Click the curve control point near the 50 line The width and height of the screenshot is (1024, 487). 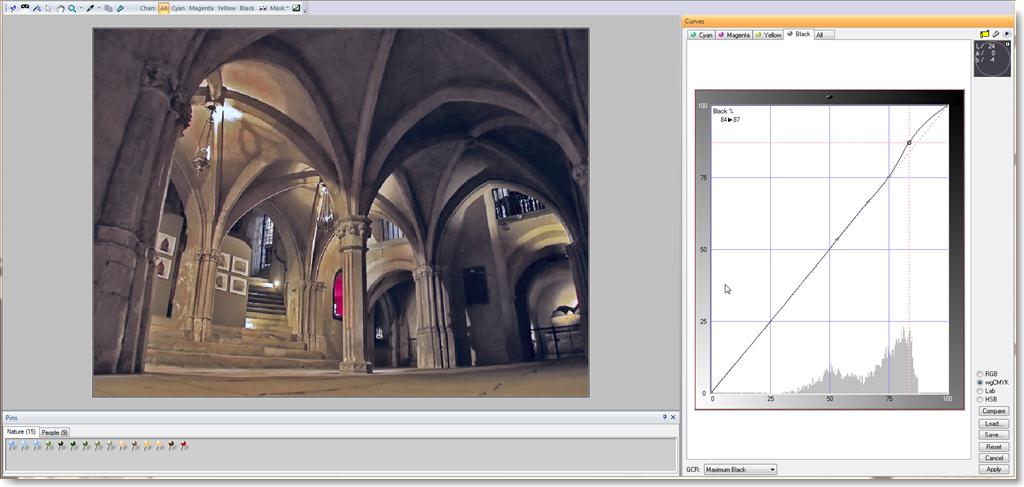click(x=837, y=239)
